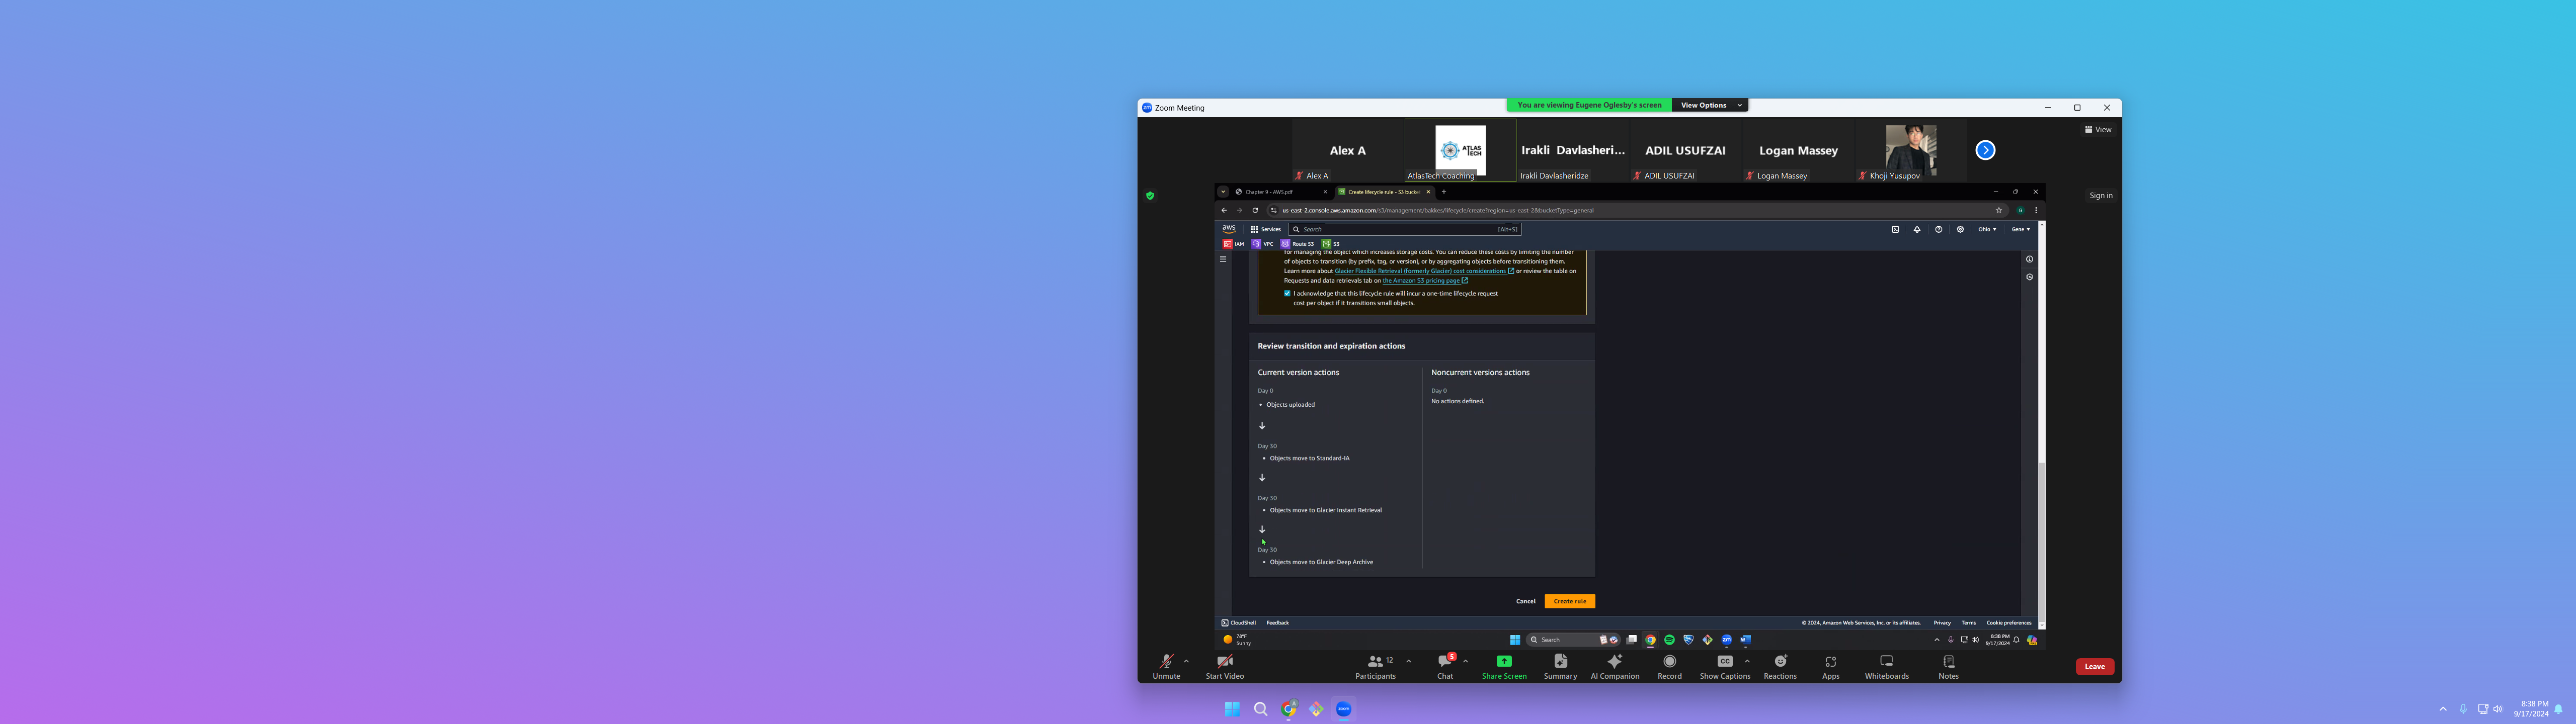This screenshot has width=2576, height=724.
Task: Click the encryption shield icon
Action: click(1150, 196)
